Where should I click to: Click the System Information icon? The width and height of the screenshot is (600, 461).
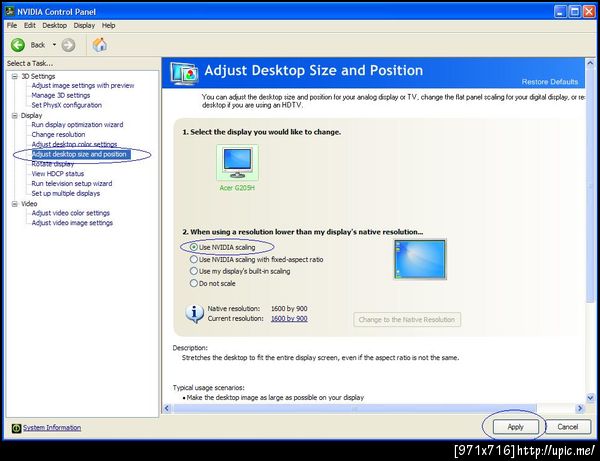point(16,428)
